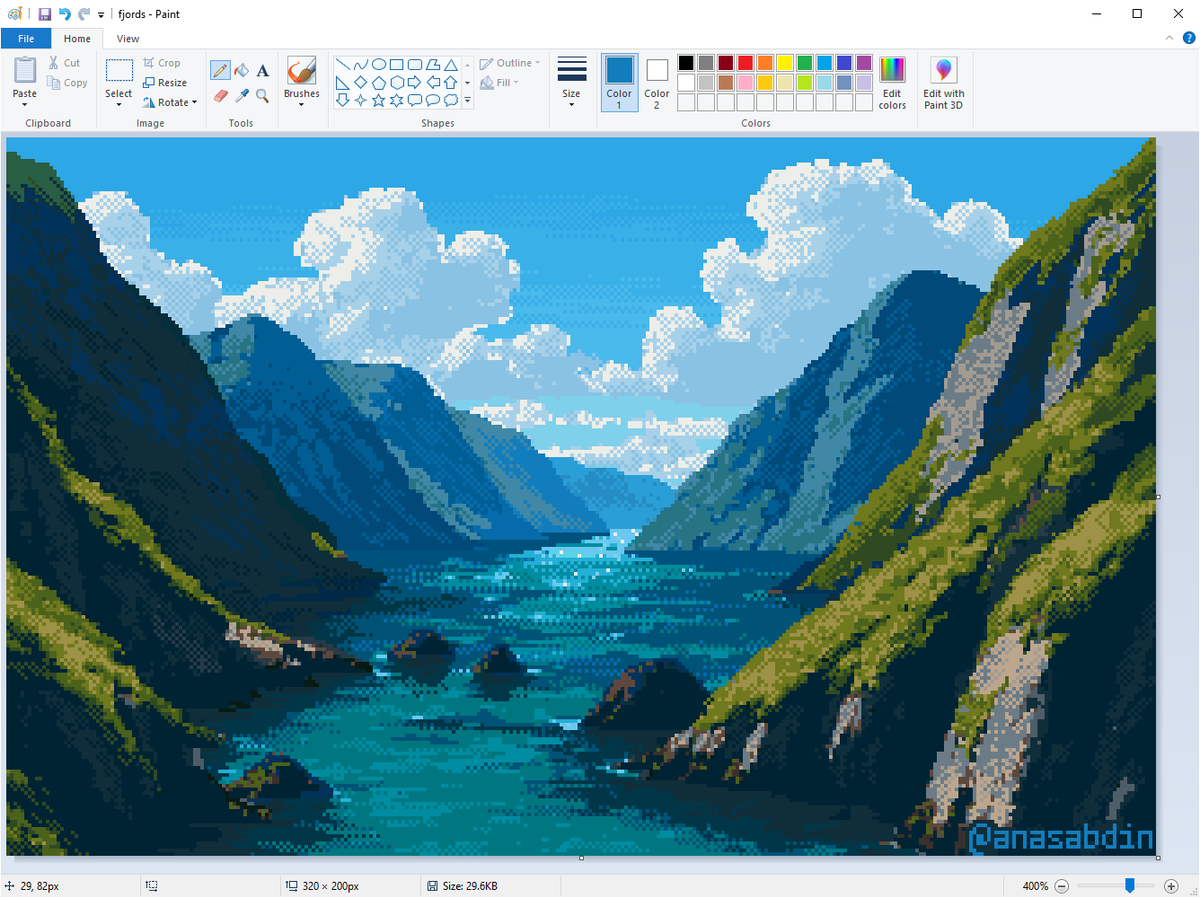Choose the Triangle shape
The height and width of the screenshot is (898, 1200).
pos(450,65)
